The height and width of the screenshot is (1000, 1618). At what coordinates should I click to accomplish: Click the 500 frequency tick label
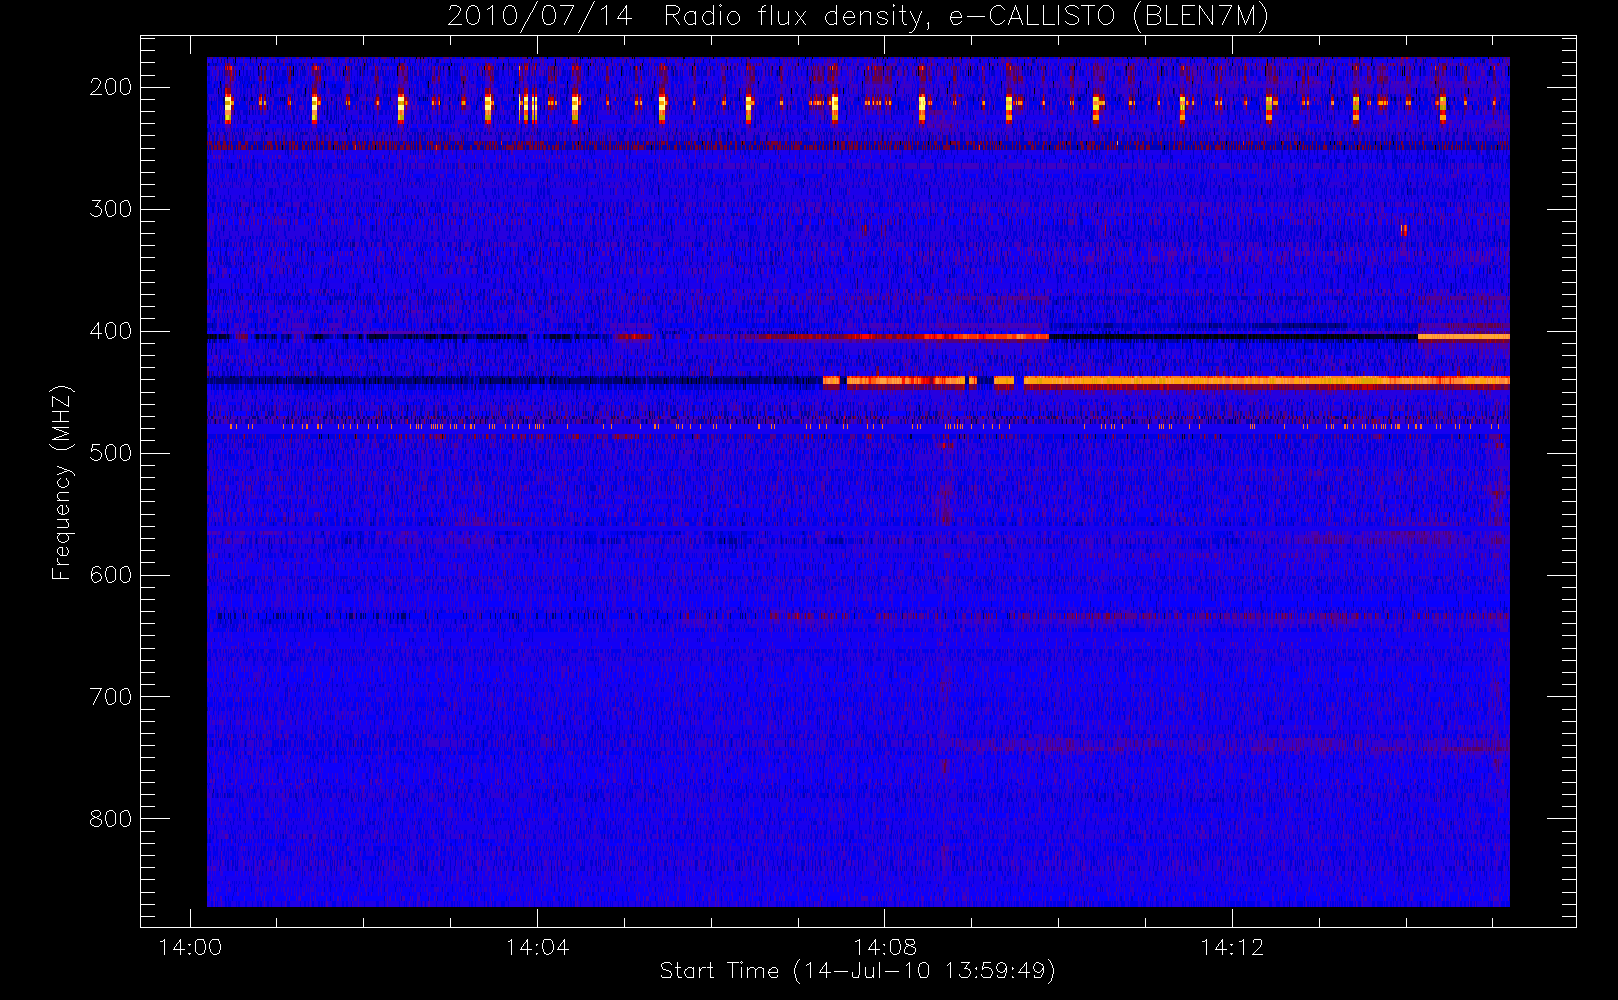[111, 453]
